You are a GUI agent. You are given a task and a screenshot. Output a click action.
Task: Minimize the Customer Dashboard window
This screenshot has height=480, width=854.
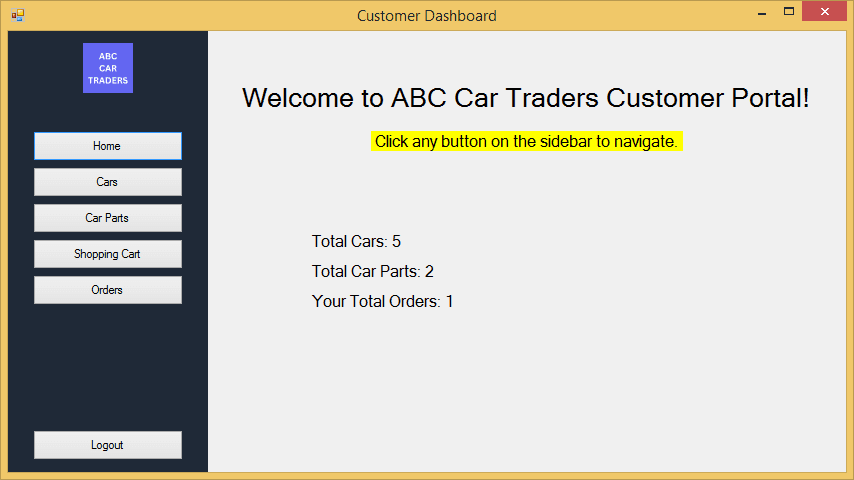[x=762, y=12]
